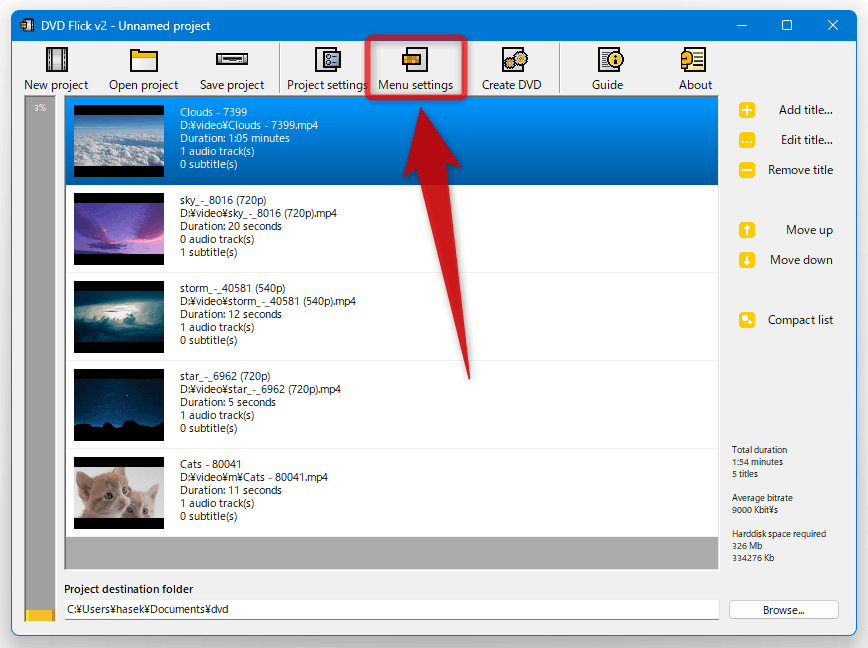The height and width of the screenshot is (648, 868).
Task: Click the yellow minus Remove title icon
Action: tap(747, 170)
